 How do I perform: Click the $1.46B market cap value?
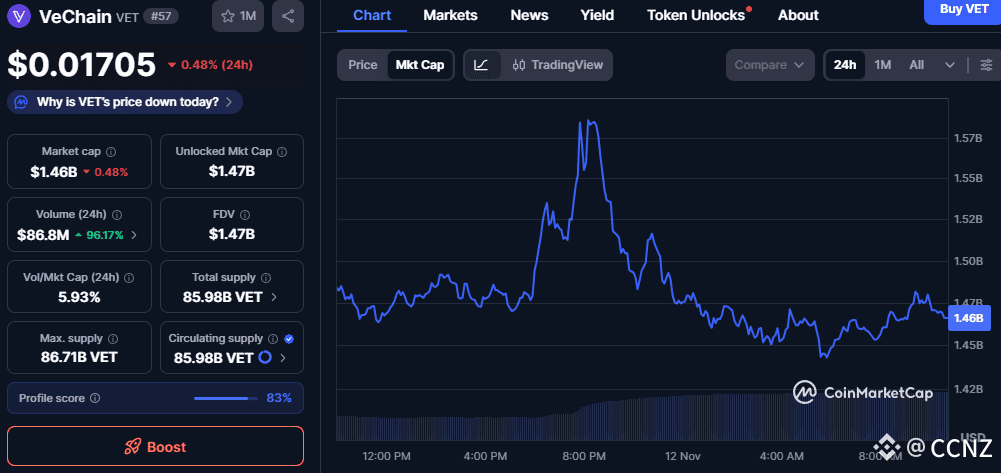click(54, 172)
